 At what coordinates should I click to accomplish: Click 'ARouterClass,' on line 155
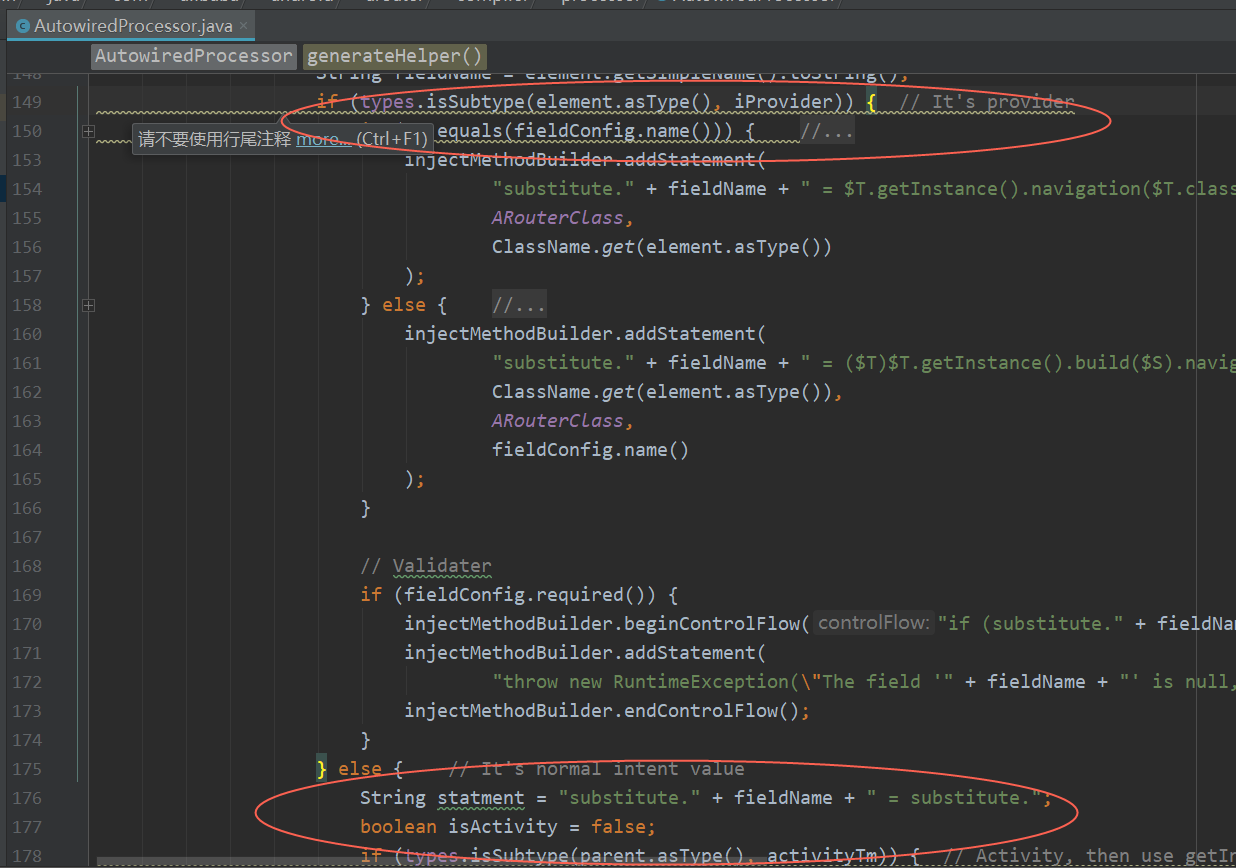(x=564, y=218)
